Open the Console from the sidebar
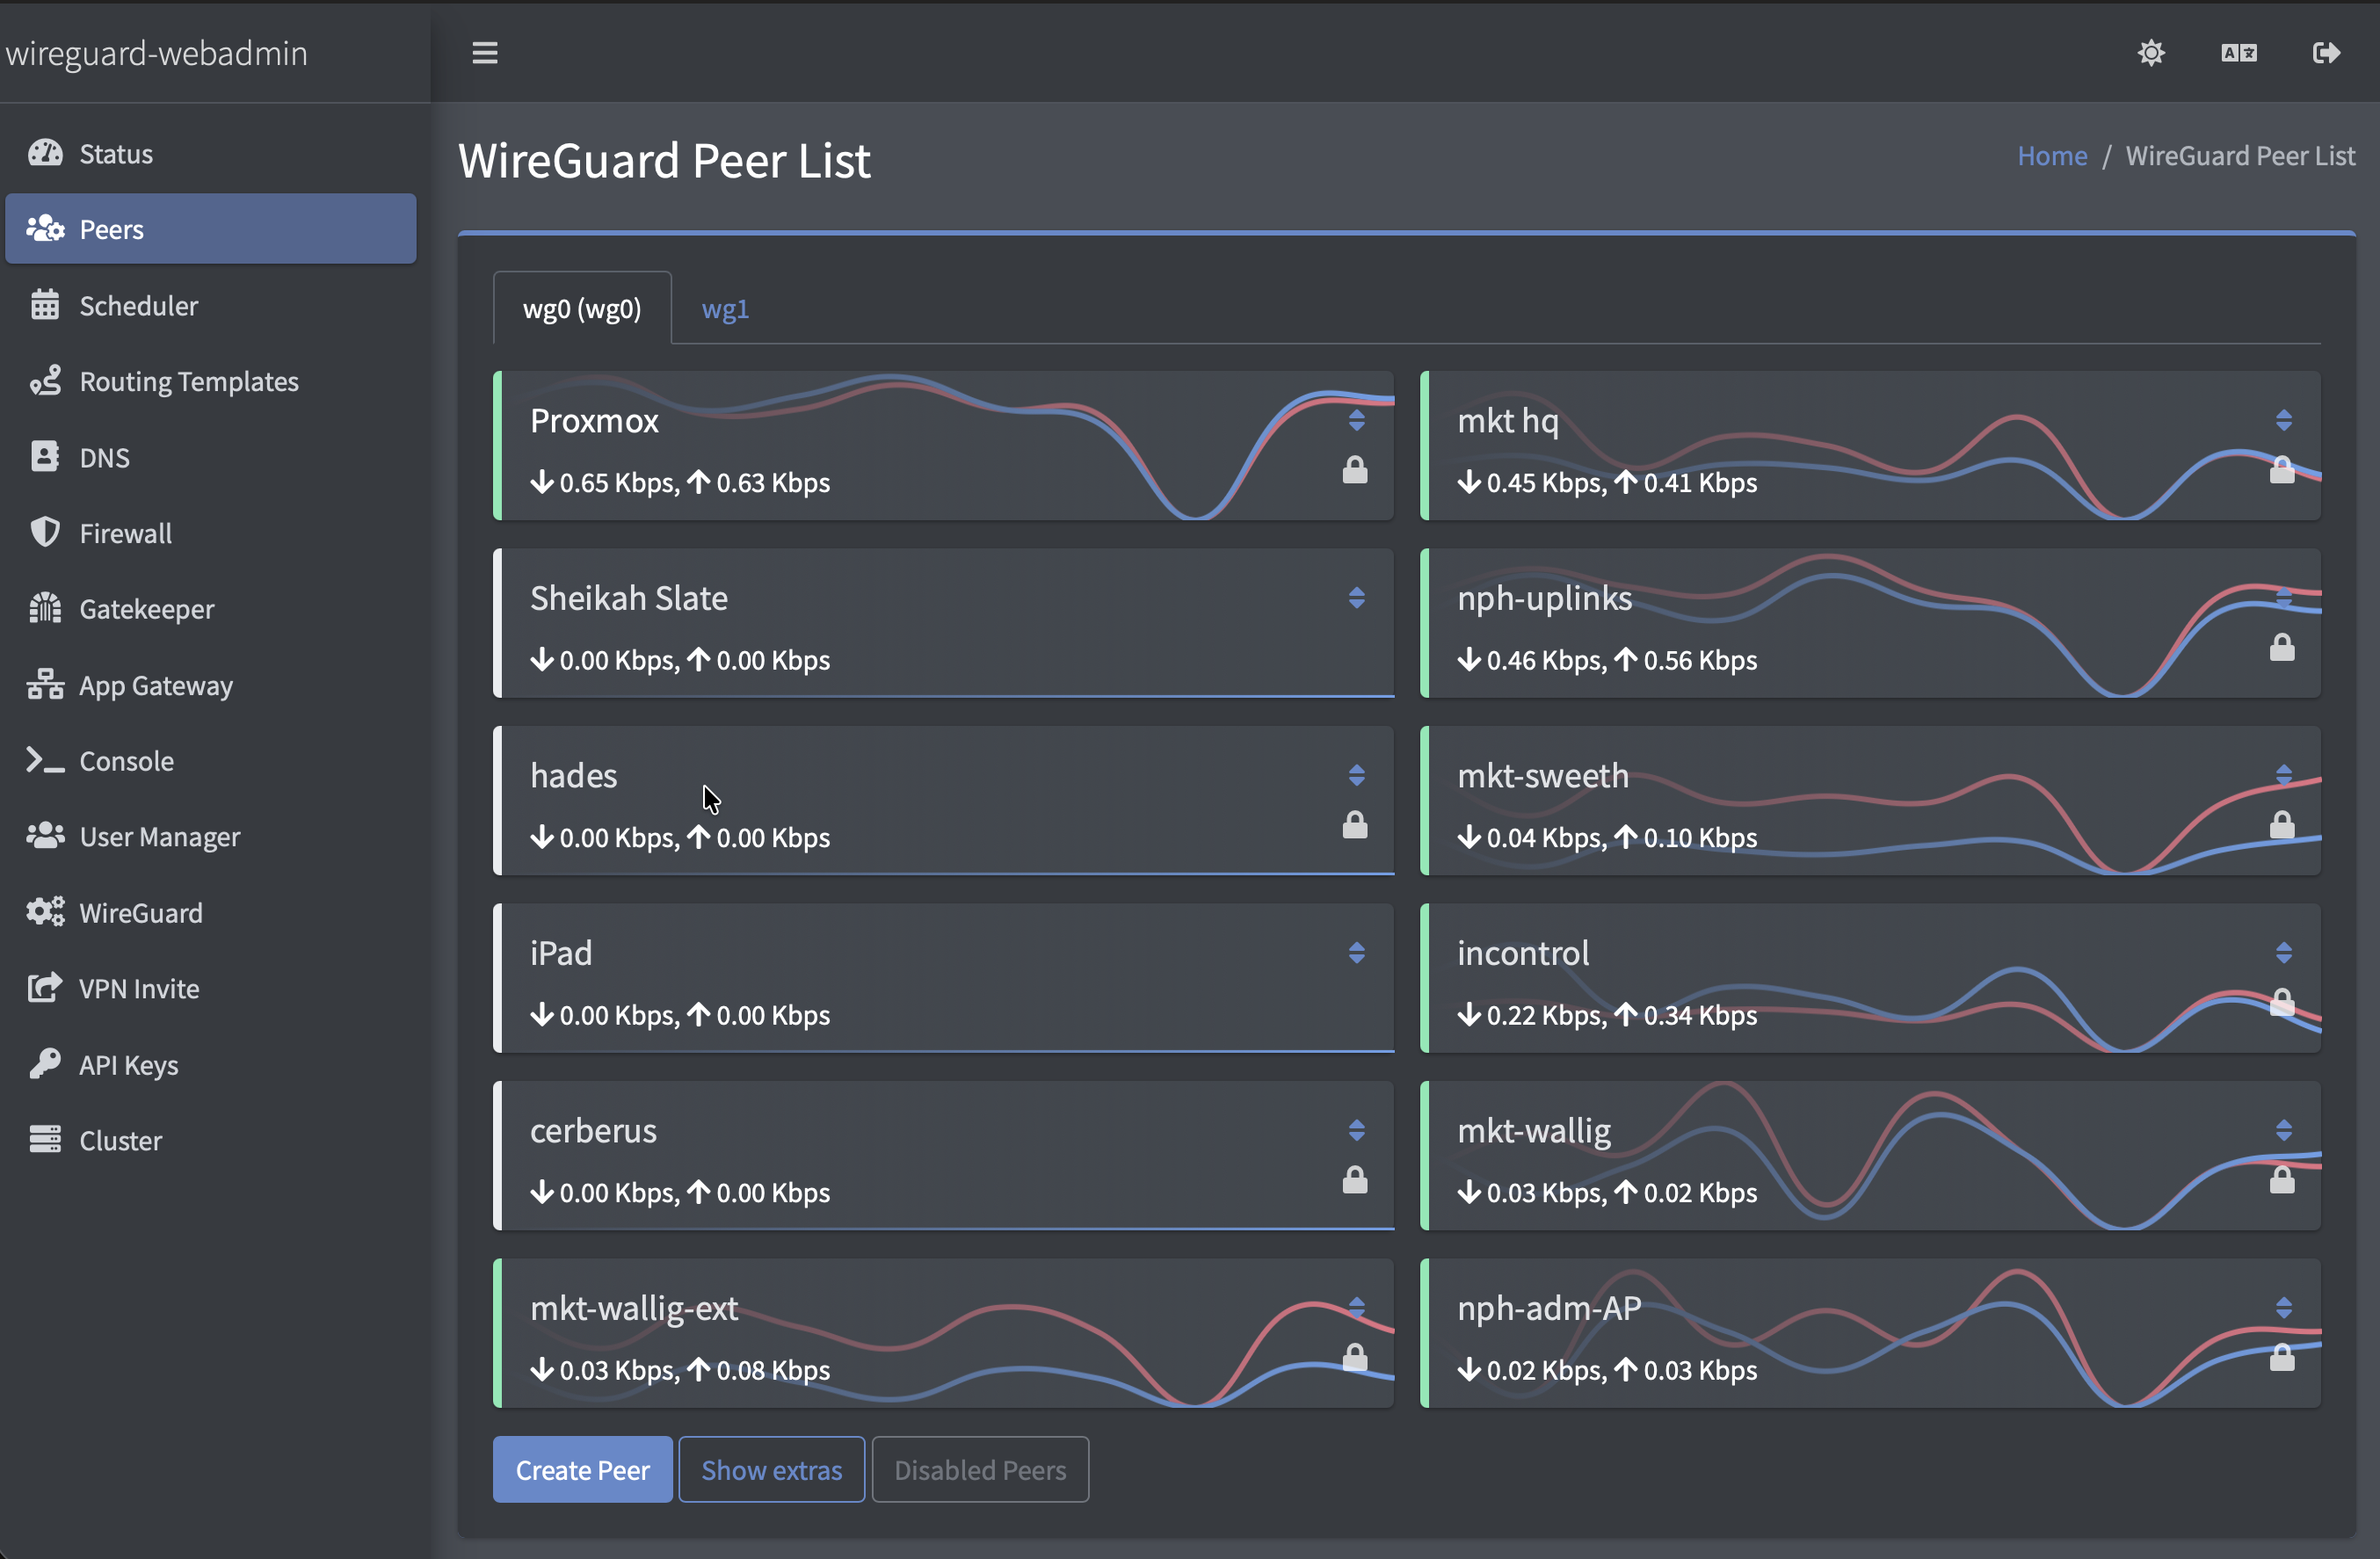Viewport: 2380px width, 1559px height. pyautogui.click(x=126, y=760)
